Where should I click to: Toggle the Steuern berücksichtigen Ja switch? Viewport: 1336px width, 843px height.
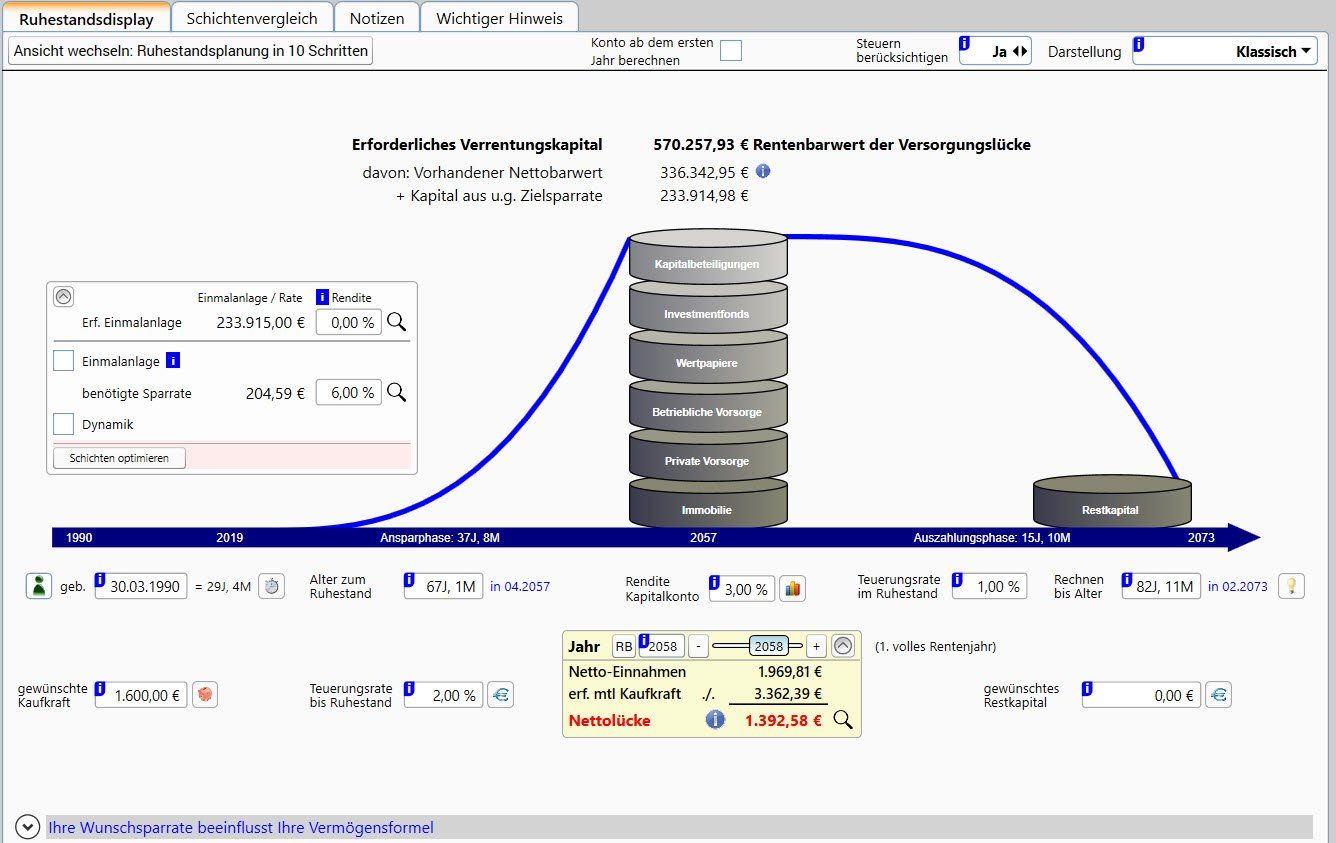1019,52
